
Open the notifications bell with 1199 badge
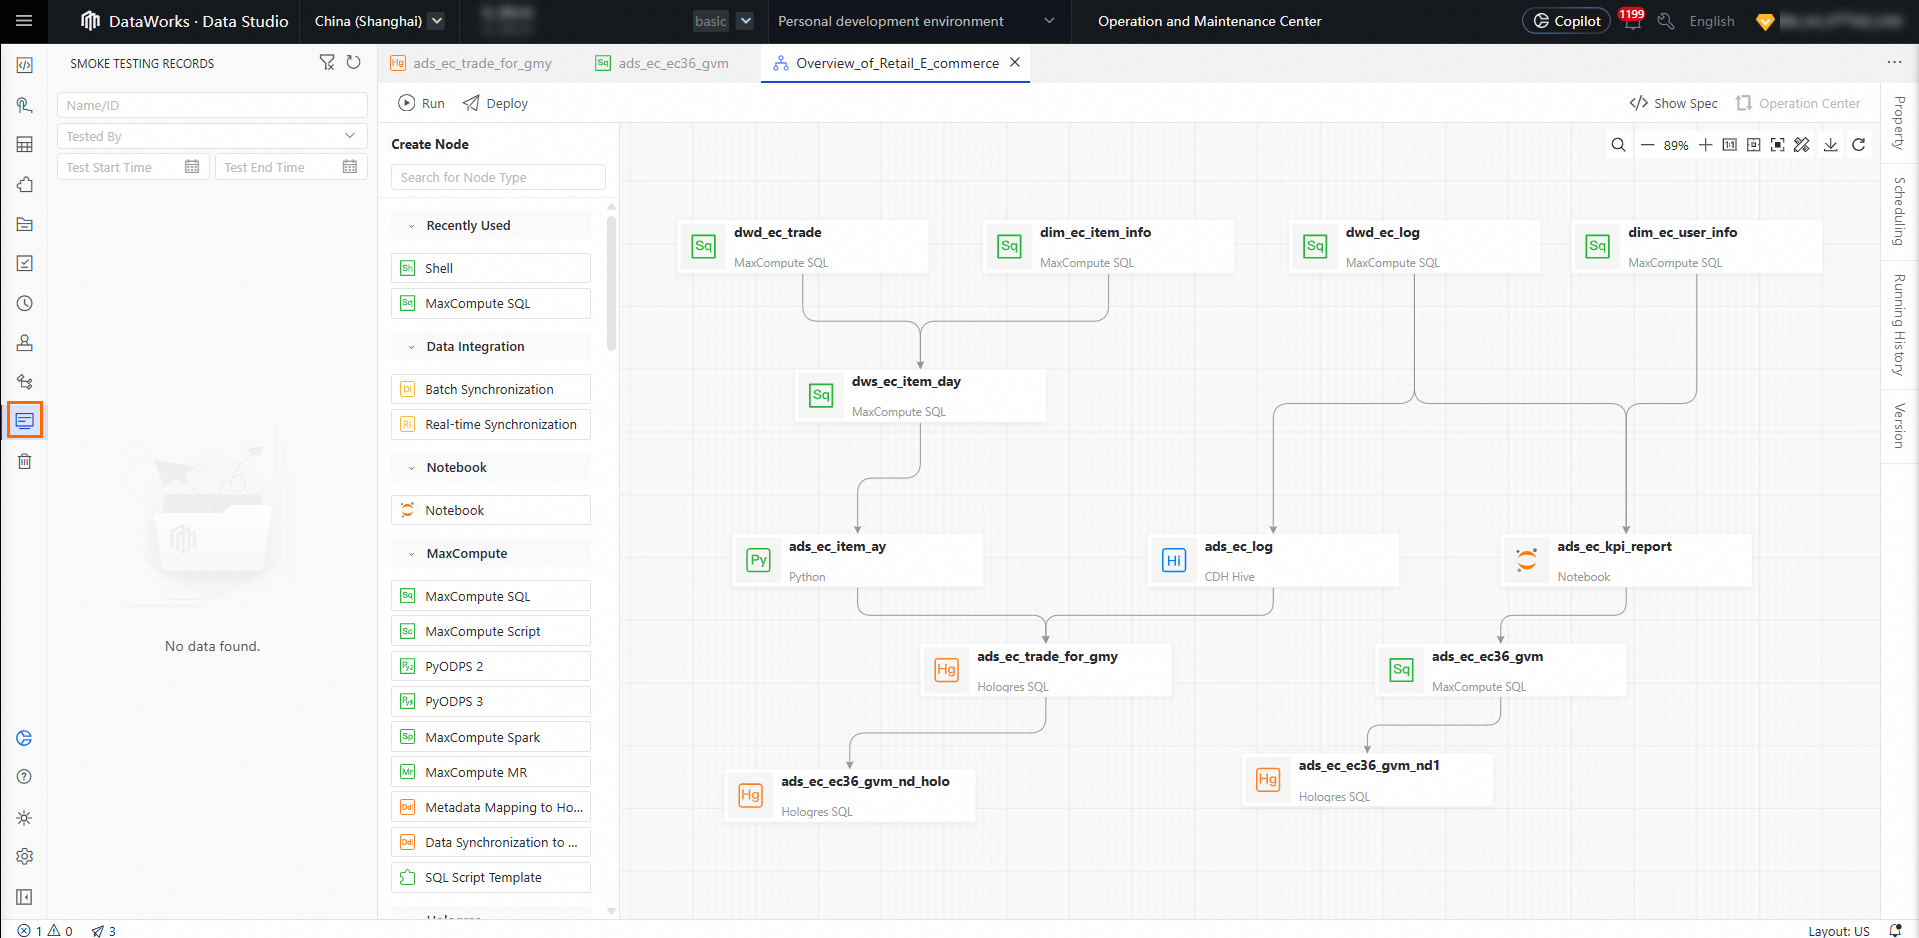pos(1632,21)
